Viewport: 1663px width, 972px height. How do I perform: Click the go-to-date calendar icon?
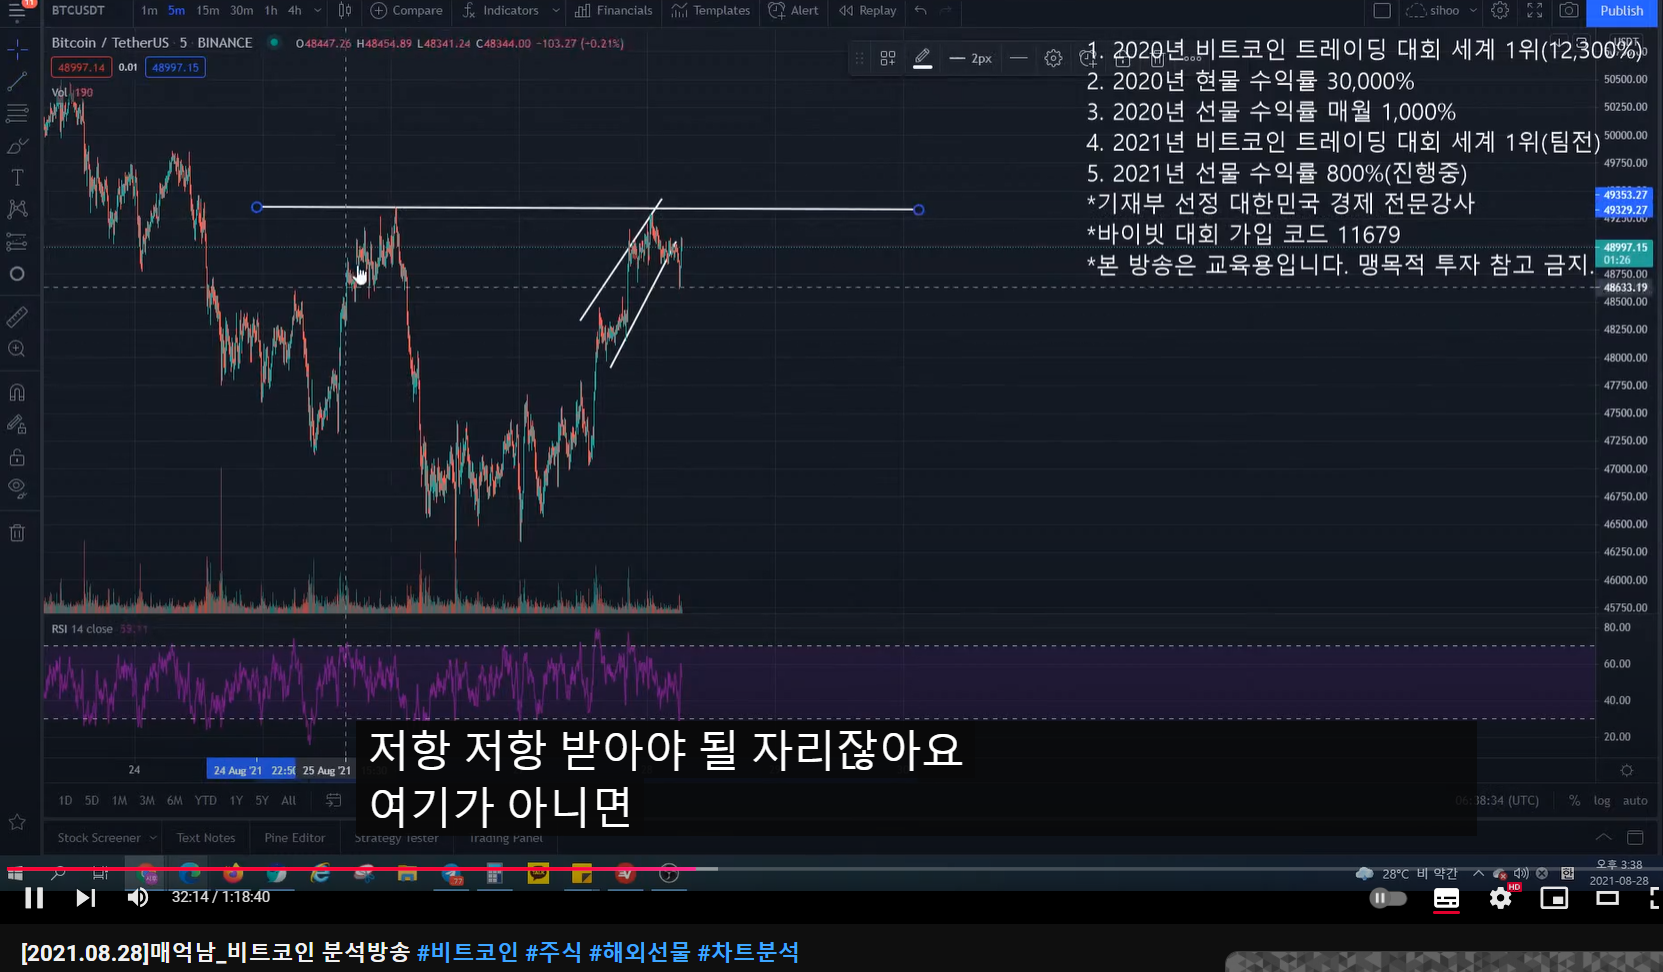click(x=333, y=800)
